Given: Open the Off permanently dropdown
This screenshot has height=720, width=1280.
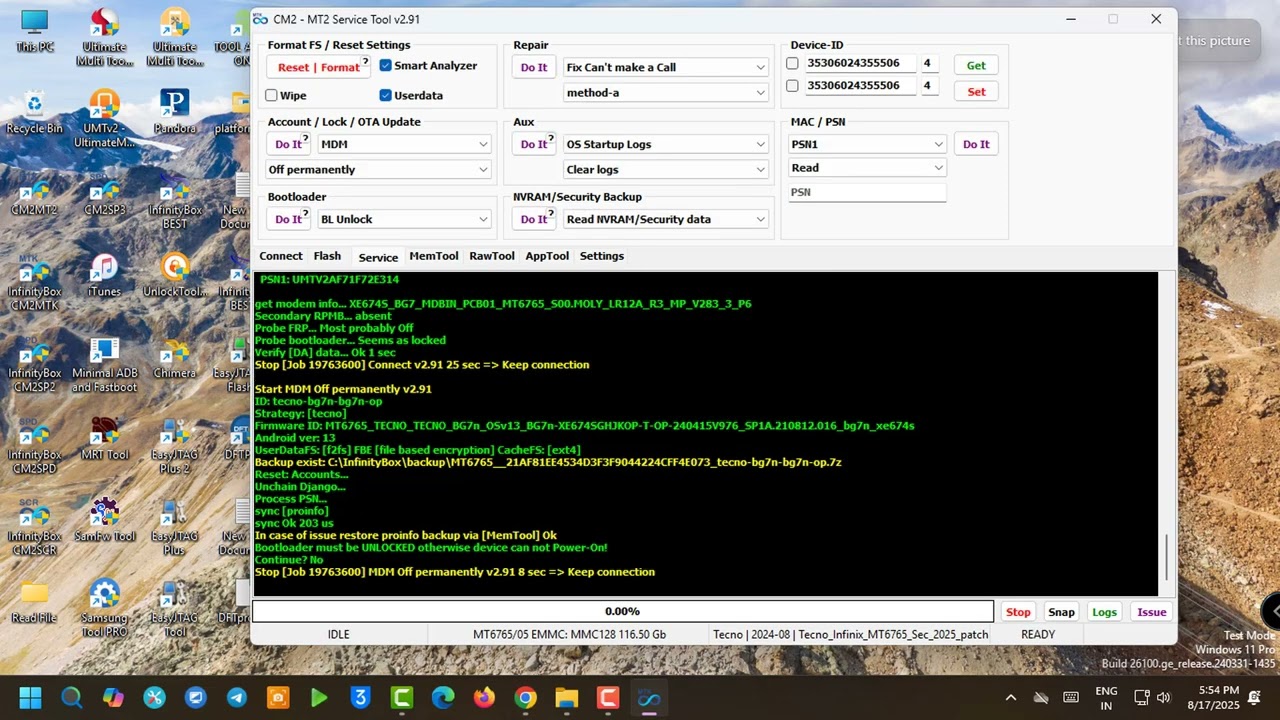Looking at the screenshot, I should point(379,169).
